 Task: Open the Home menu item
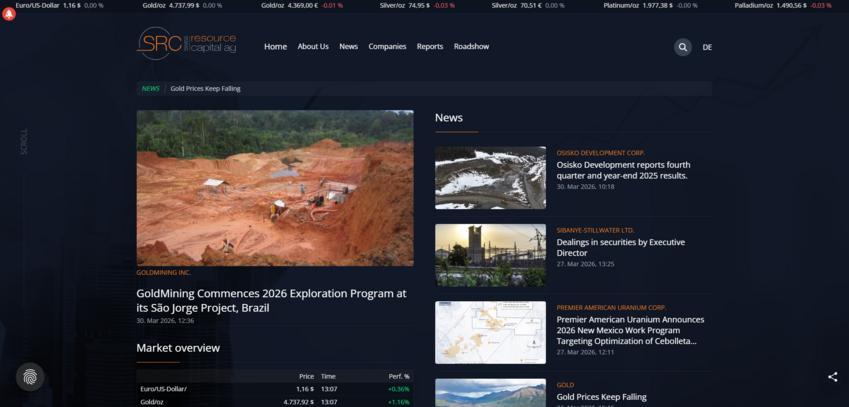pos(275,47)
